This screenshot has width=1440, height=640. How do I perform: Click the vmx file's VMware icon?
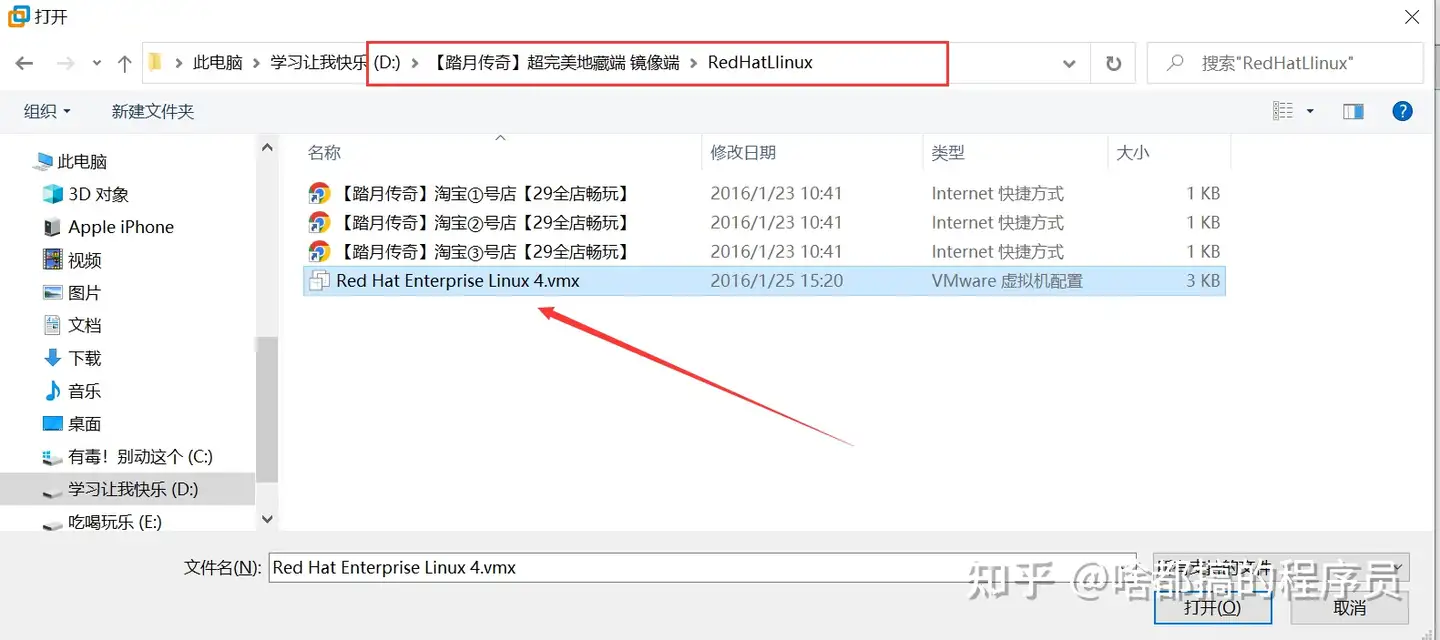[x=319, y=281]
